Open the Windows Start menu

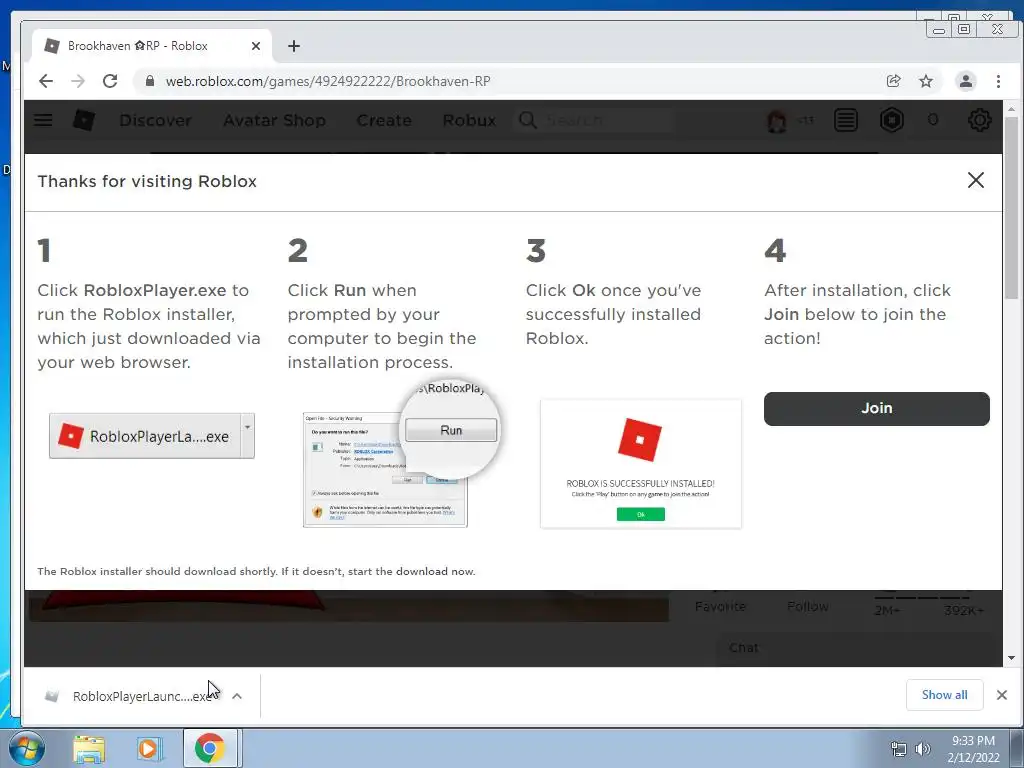point(26,748)
